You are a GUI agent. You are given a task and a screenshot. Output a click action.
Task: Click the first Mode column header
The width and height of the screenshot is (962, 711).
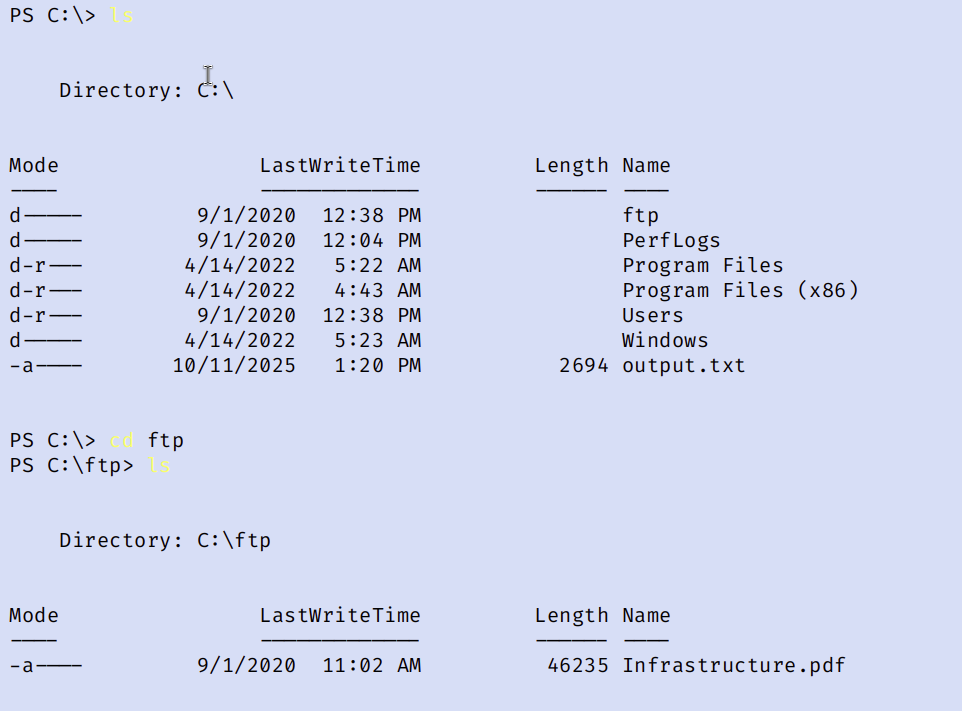click(34, 166)
